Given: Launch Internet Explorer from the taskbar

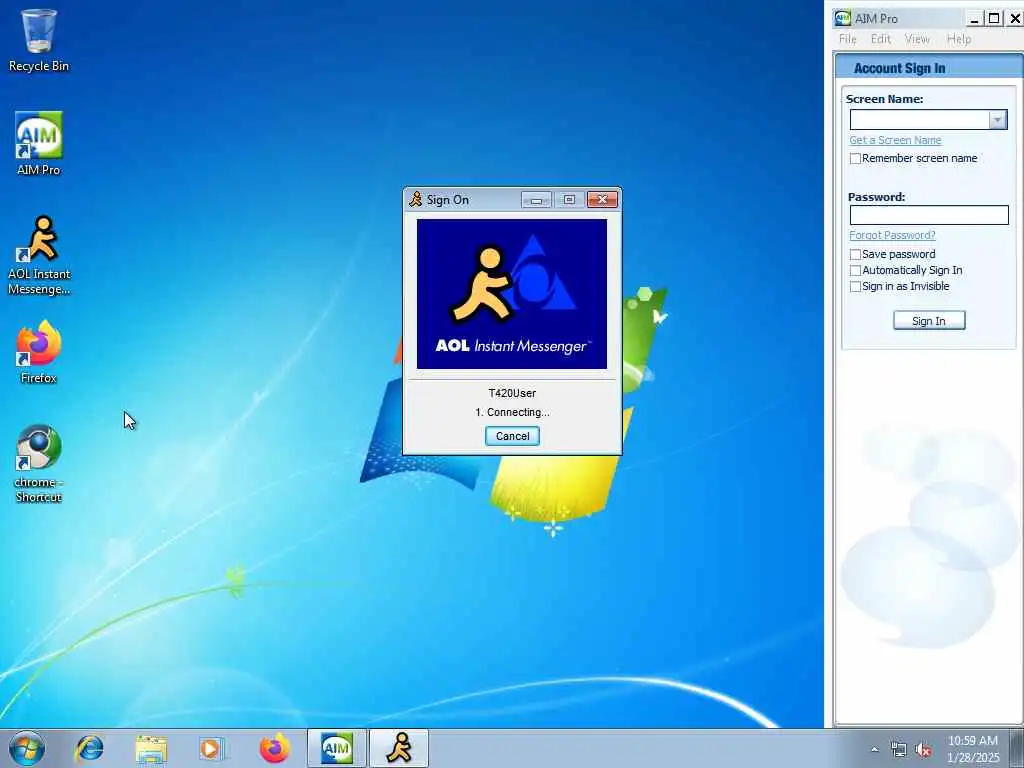Looking at the screenshot, I should coord(89,748).
